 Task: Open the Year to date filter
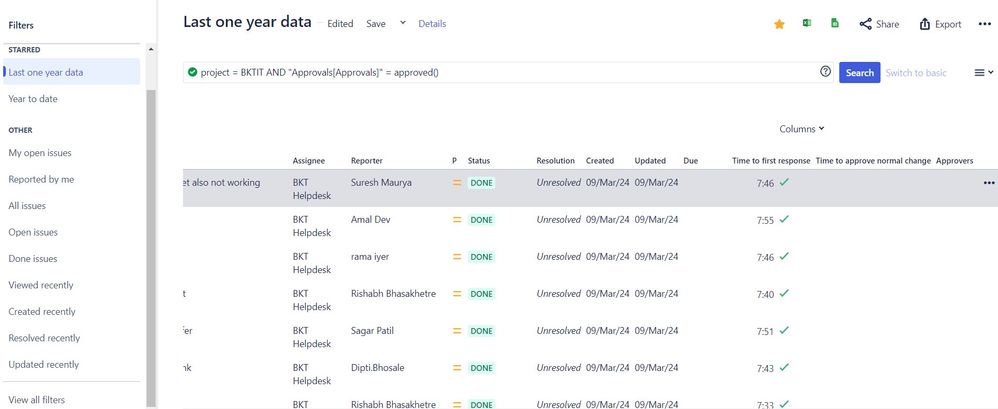[32, 99]
